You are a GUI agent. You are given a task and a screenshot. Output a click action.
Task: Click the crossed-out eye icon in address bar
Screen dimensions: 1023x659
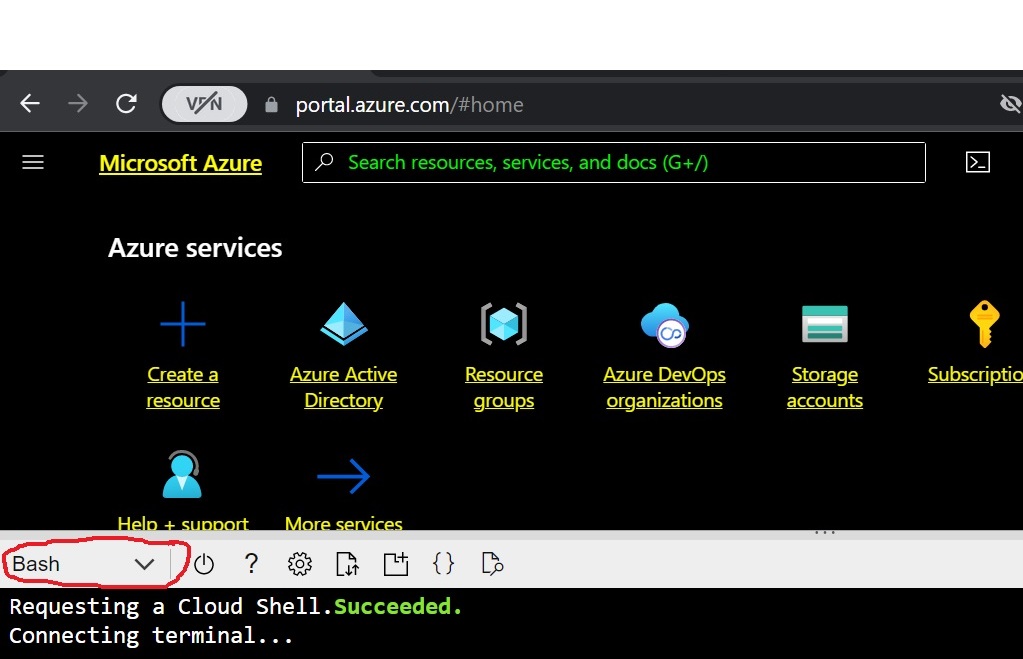tap(1010, 103)
